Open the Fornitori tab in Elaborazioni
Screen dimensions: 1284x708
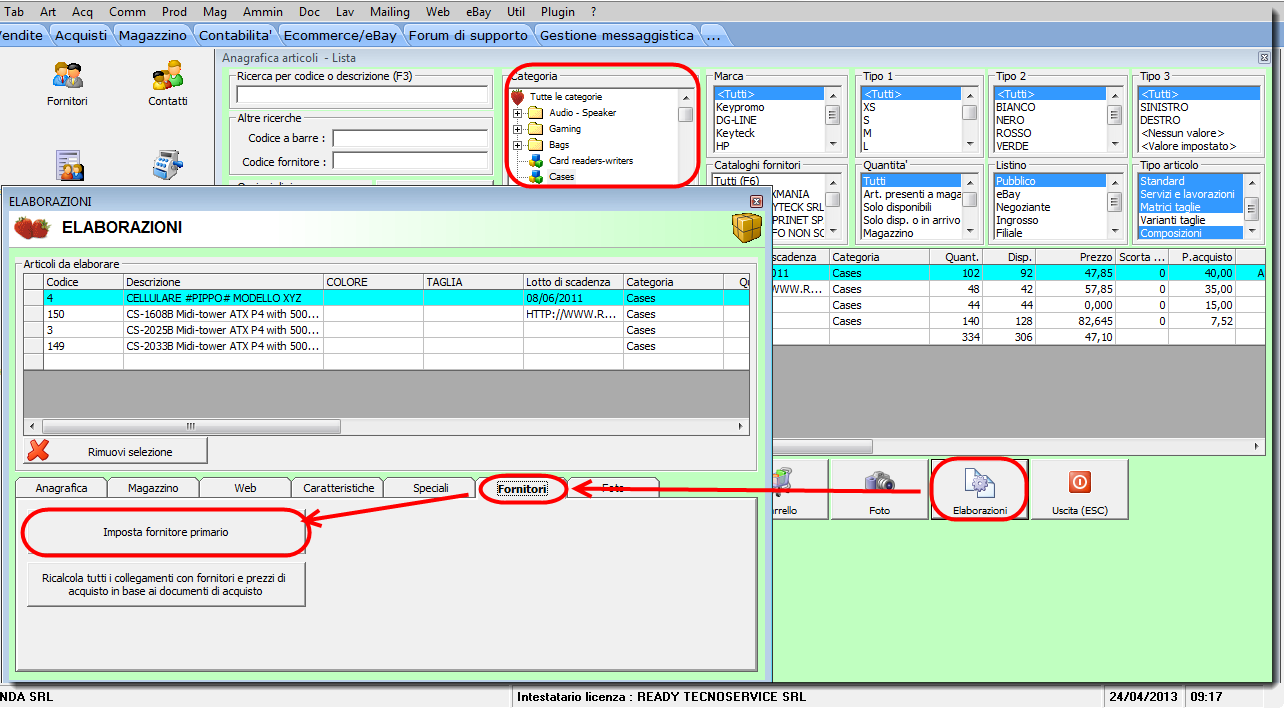[522, 489]
